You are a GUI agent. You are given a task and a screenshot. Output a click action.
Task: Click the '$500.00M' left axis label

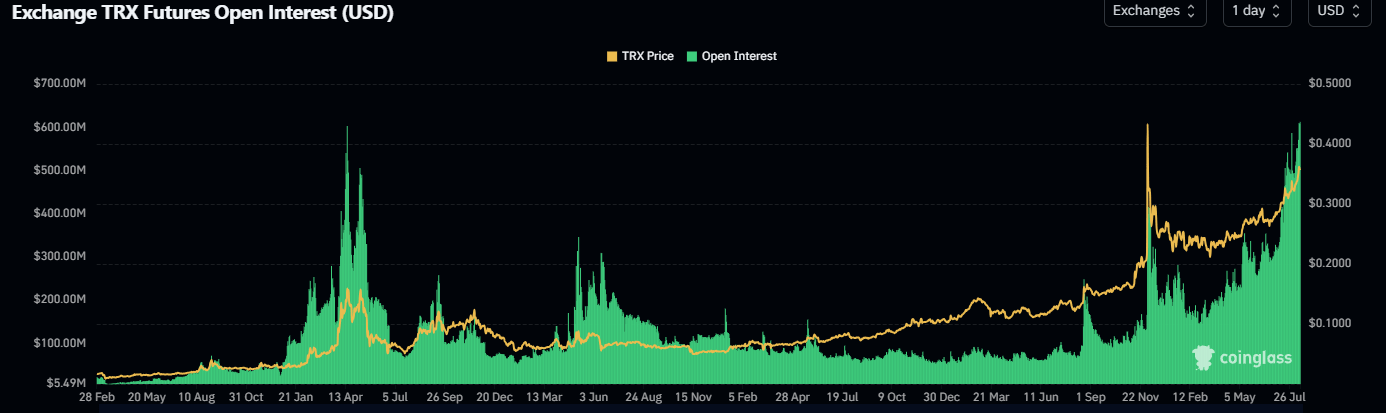coord(59,170)
